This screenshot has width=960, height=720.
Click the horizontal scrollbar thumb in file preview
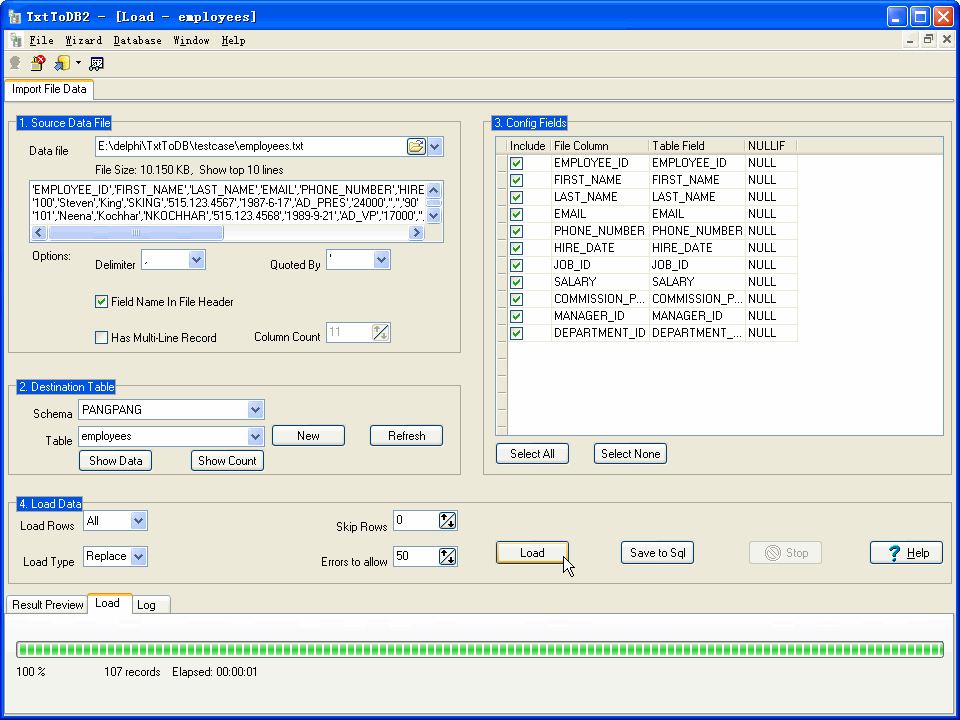coord(136,233)
